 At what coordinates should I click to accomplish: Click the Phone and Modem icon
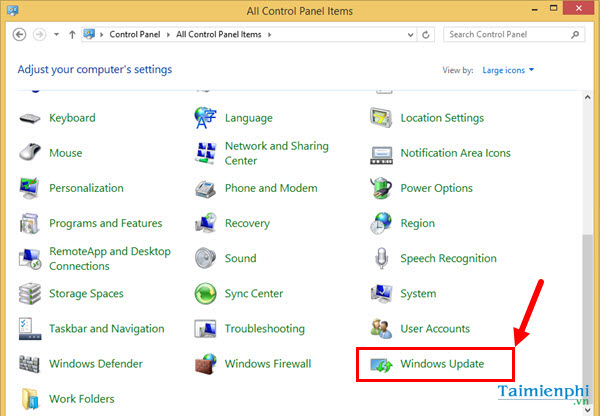click(205, 188)
